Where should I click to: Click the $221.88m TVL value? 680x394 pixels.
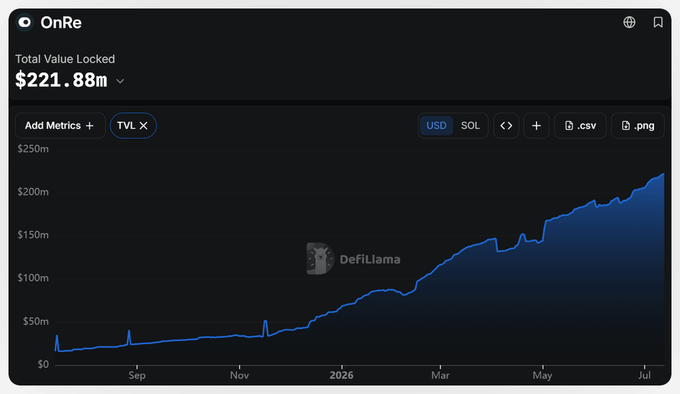tap(61, 80)
